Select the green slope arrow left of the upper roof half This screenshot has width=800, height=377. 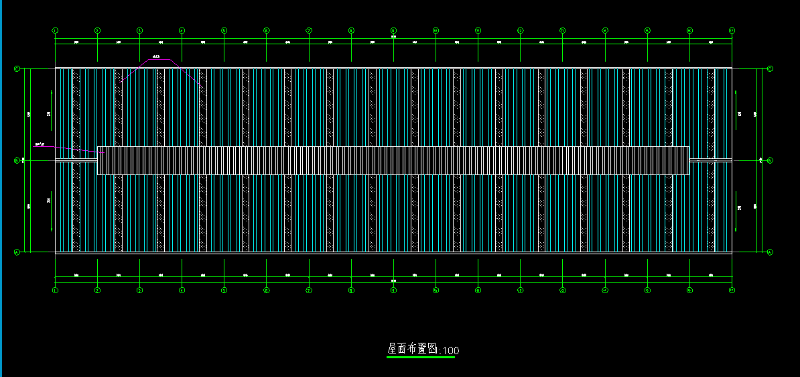[x=52, y=110]
